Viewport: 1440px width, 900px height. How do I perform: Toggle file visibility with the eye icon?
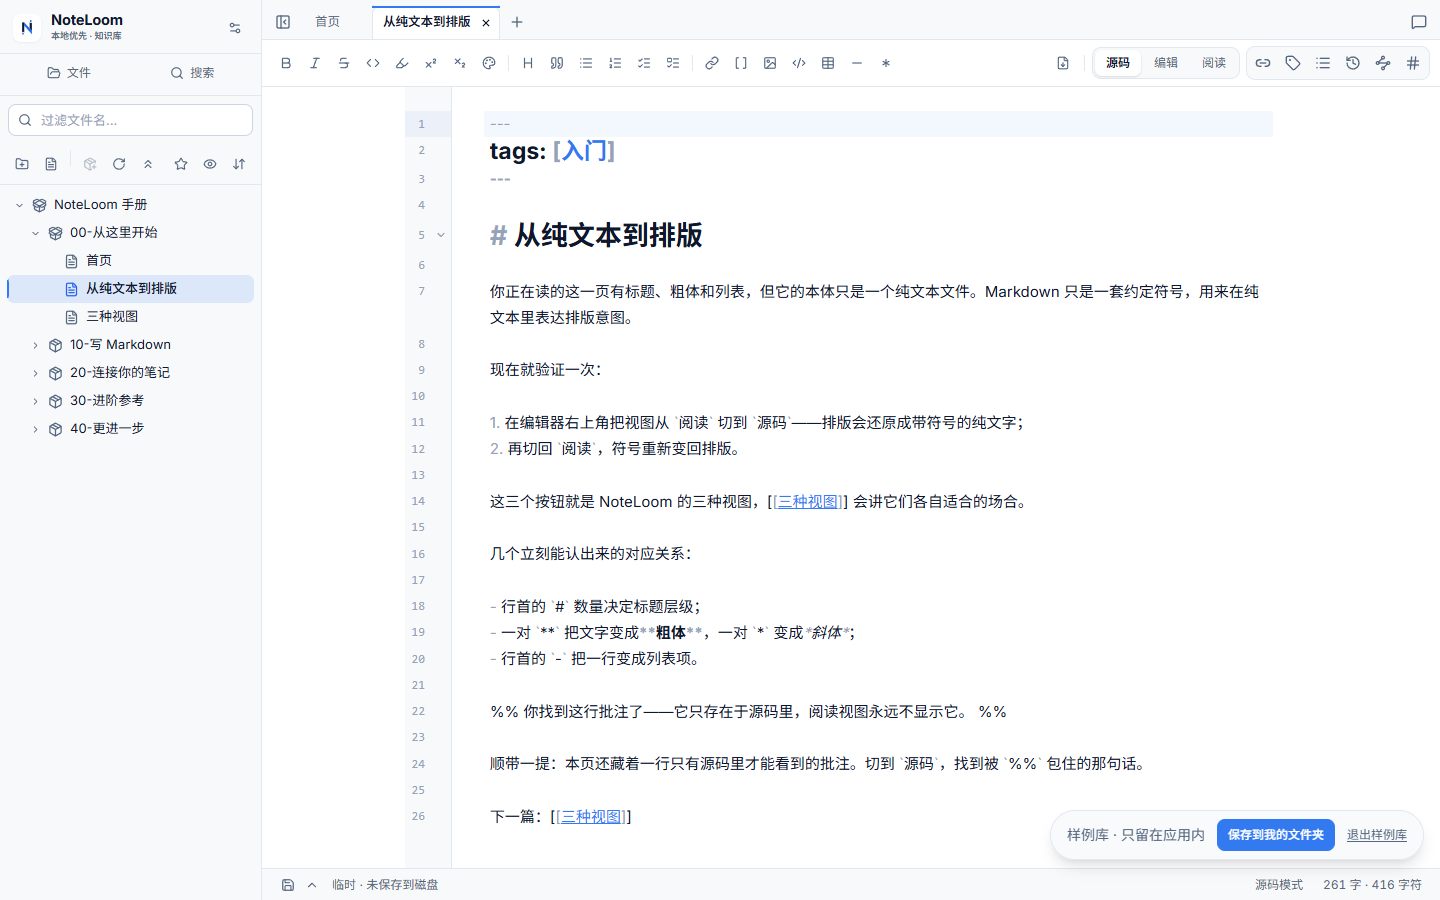pos(210,164)
